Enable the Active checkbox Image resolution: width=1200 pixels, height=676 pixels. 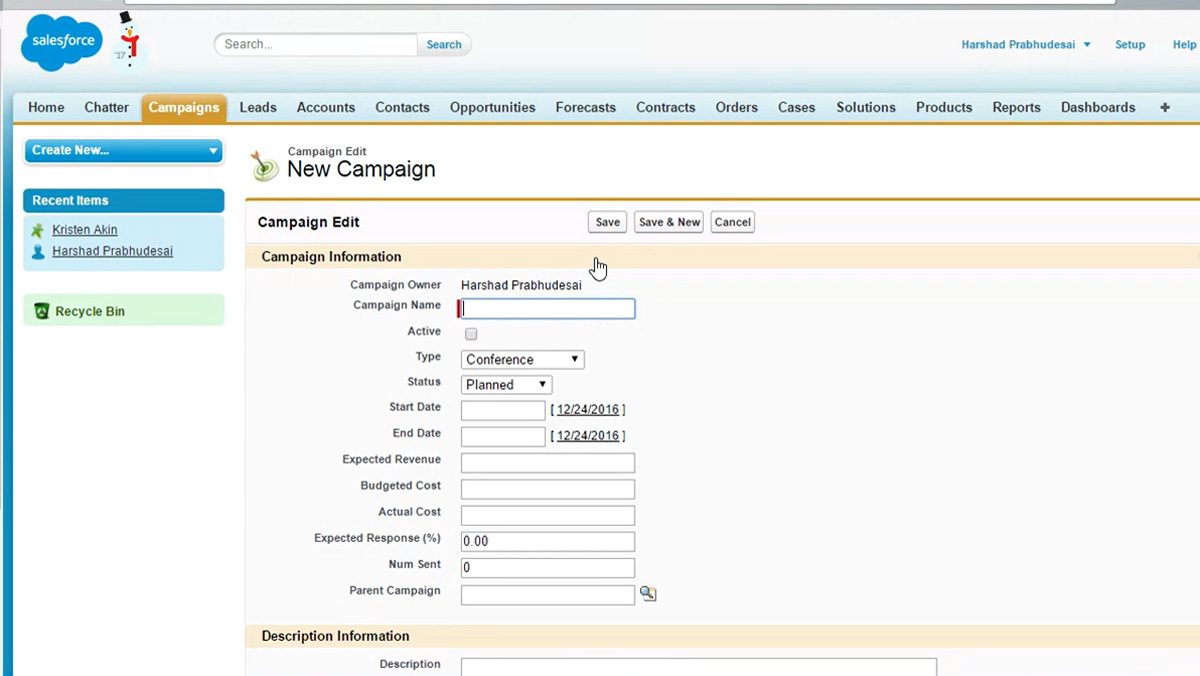click(470, 333)
